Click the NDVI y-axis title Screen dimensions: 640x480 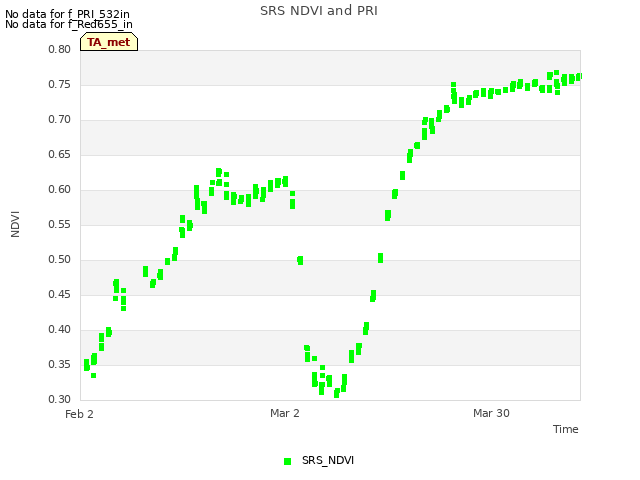pyautogui.click(x=16, y=224)
